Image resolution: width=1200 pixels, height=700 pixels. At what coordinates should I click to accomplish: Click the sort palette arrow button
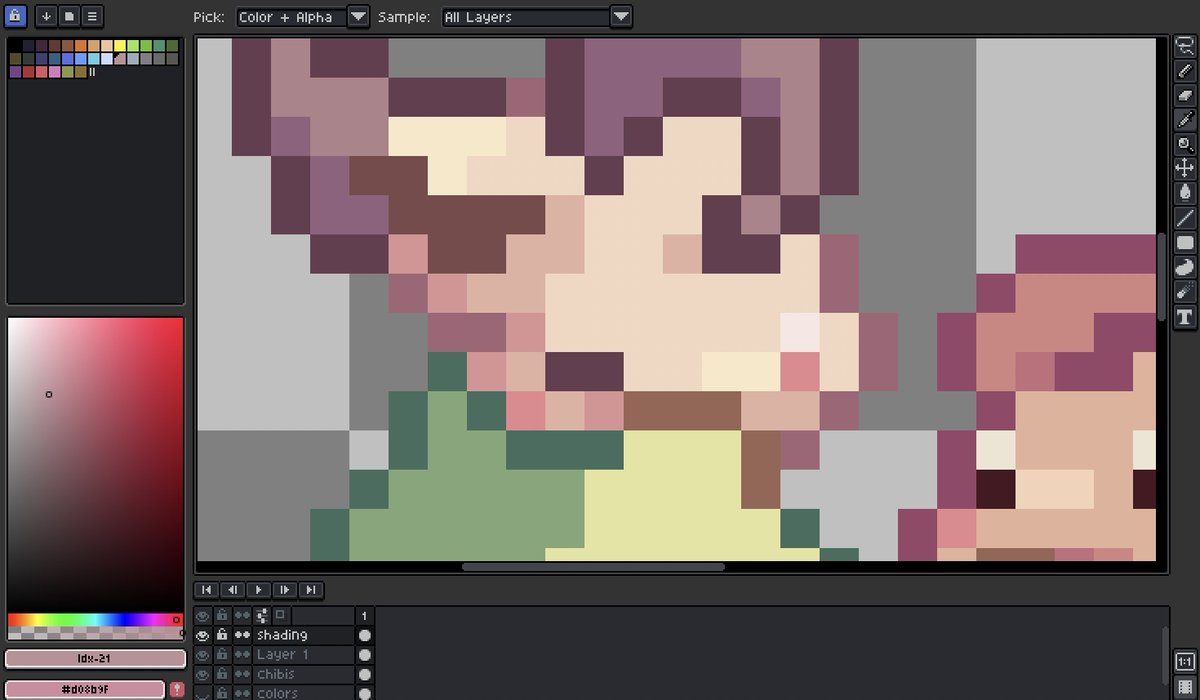46,16
